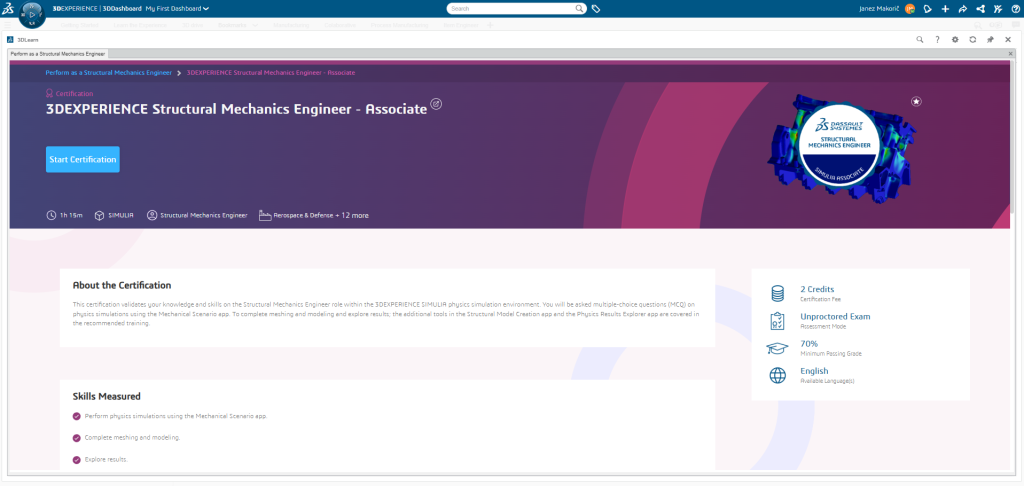The height and width of the screenshot is (486, 1024).
Task: Refresh the 3DLearn widget
Action: [x=972, y=40]
